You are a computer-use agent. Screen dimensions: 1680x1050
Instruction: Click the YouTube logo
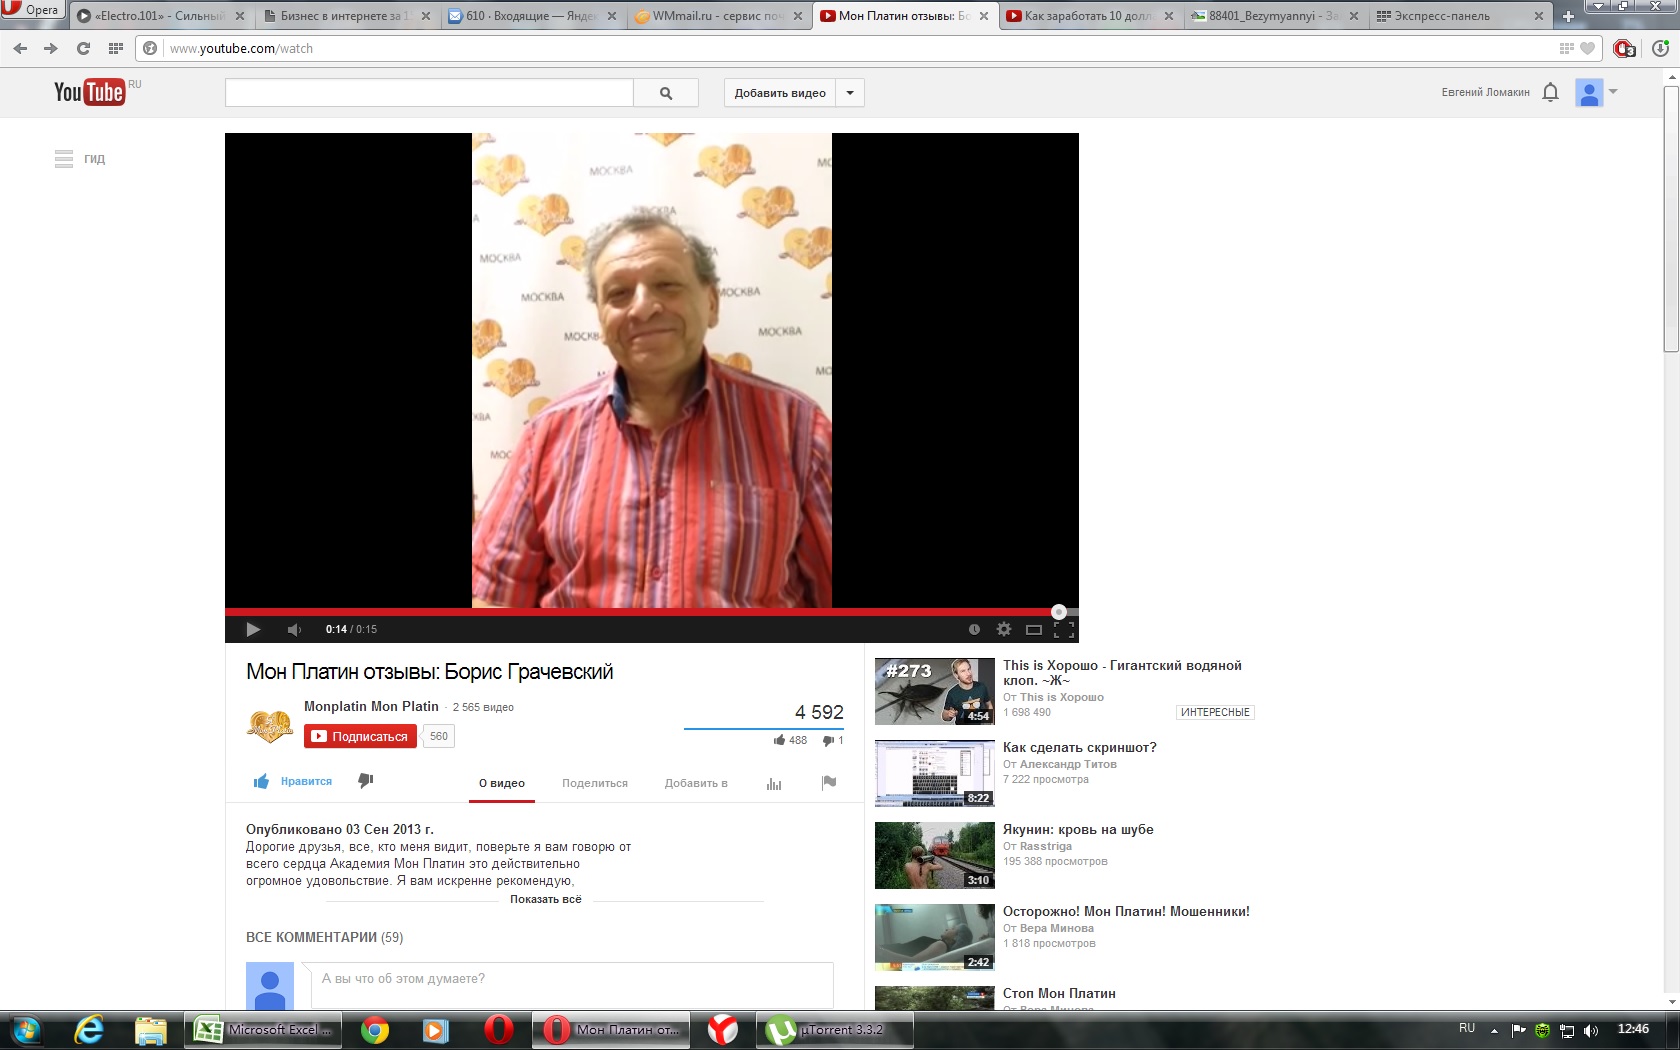click(89, 92)
